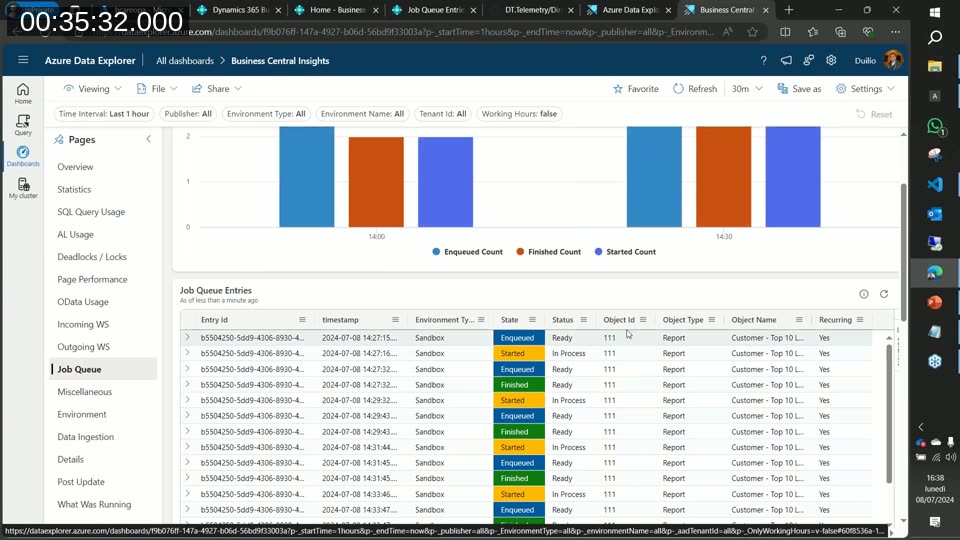Go to Incoming WS page
The image size is (960, 540).
(x=83, y=324)
